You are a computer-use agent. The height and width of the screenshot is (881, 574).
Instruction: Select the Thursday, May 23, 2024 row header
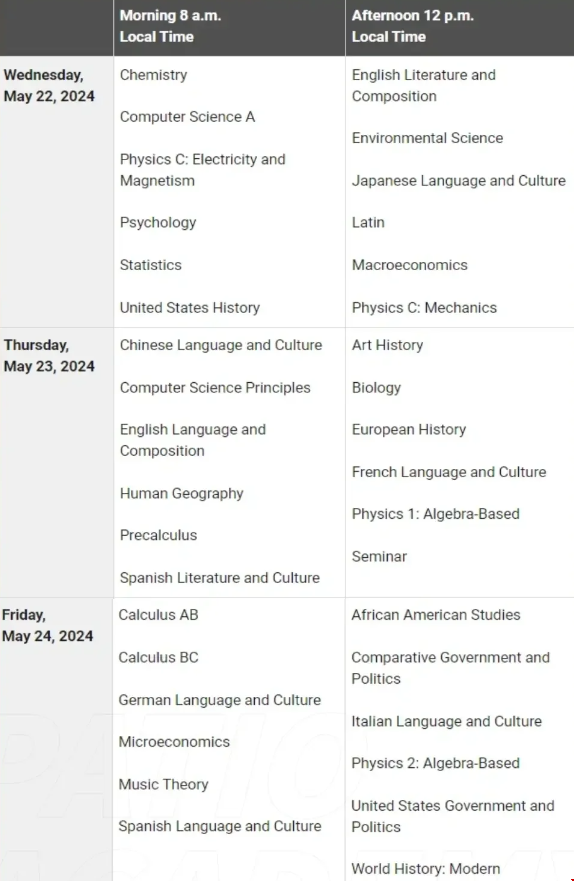49,356
